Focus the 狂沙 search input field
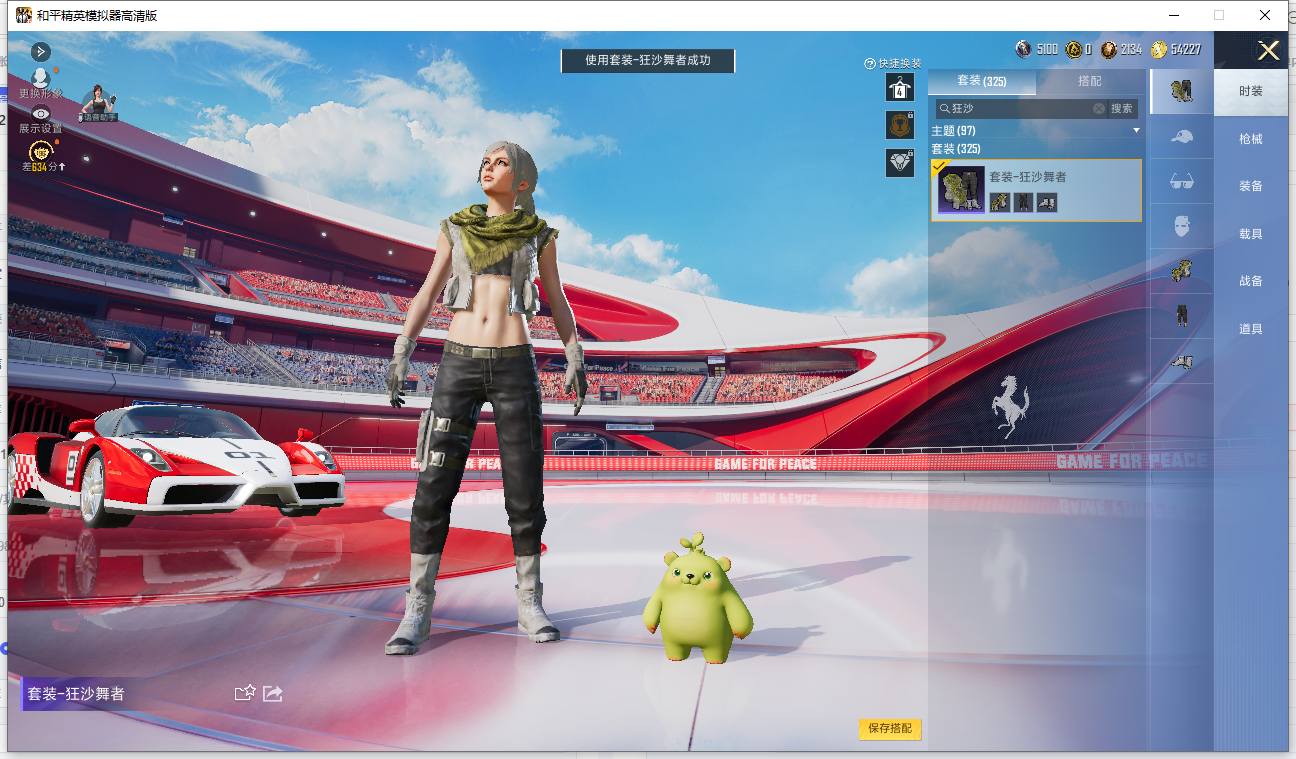 pos(1020,108)
